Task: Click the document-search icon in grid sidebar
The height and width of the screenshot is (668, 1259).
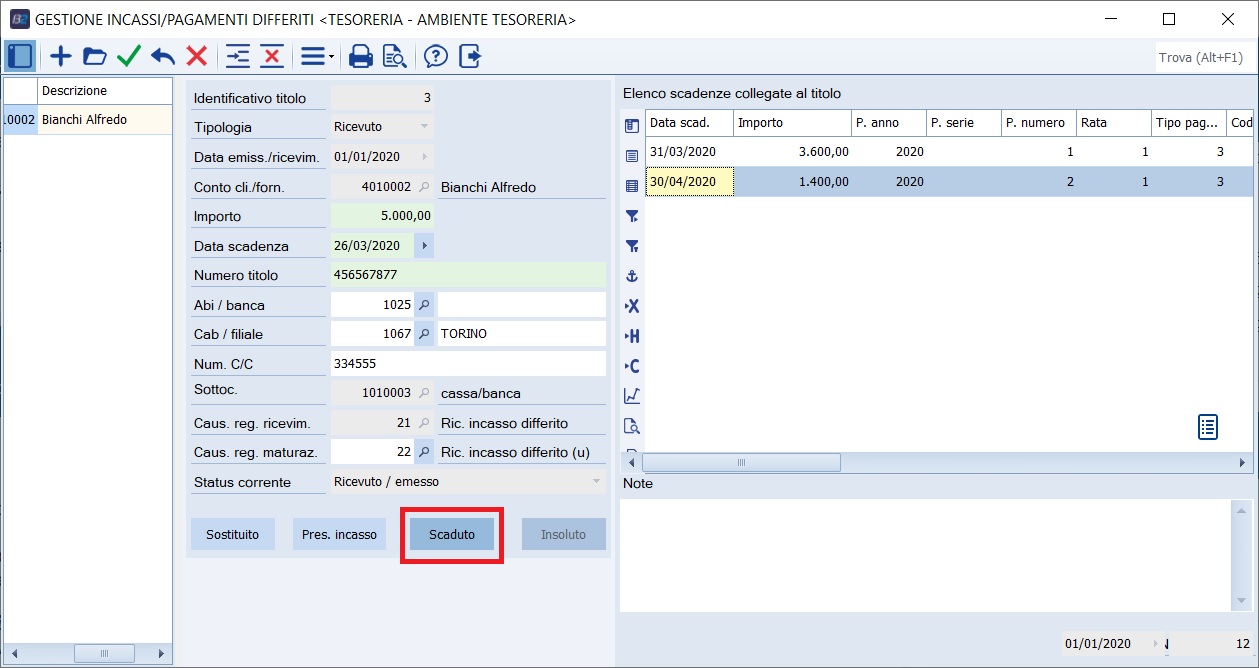Action: pos(632,426)
